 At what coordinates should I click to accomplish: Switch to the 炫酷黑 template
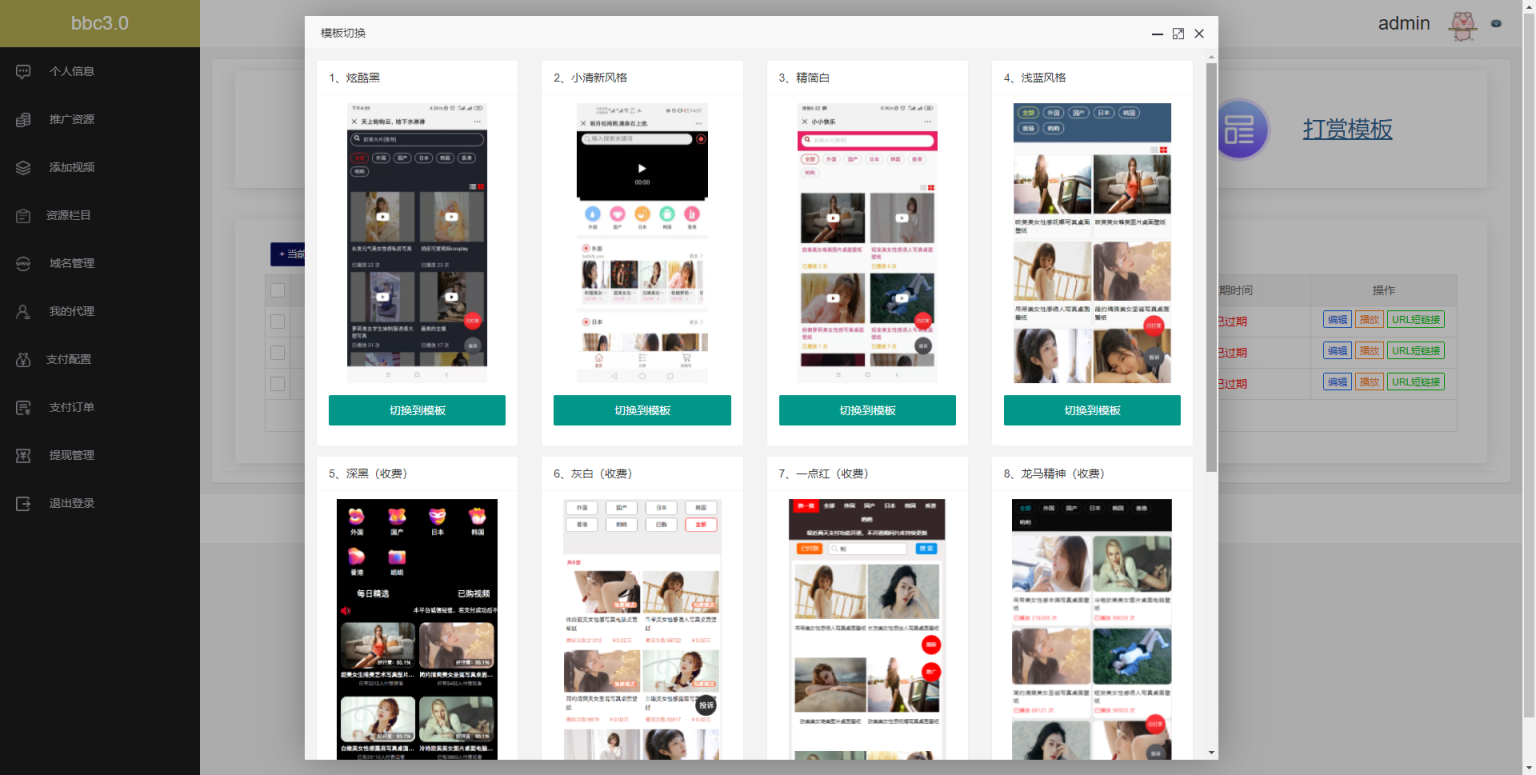pyautogui.click(x=417, y=410)
